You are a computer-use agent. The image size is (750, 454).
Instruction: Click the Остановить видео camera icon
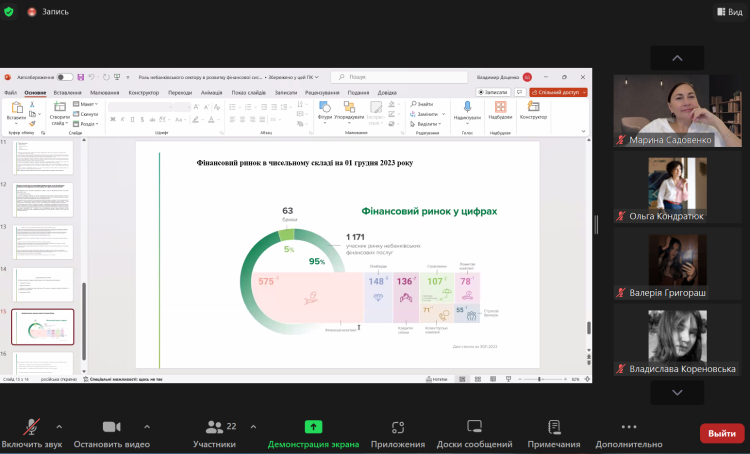pos(111,427)
